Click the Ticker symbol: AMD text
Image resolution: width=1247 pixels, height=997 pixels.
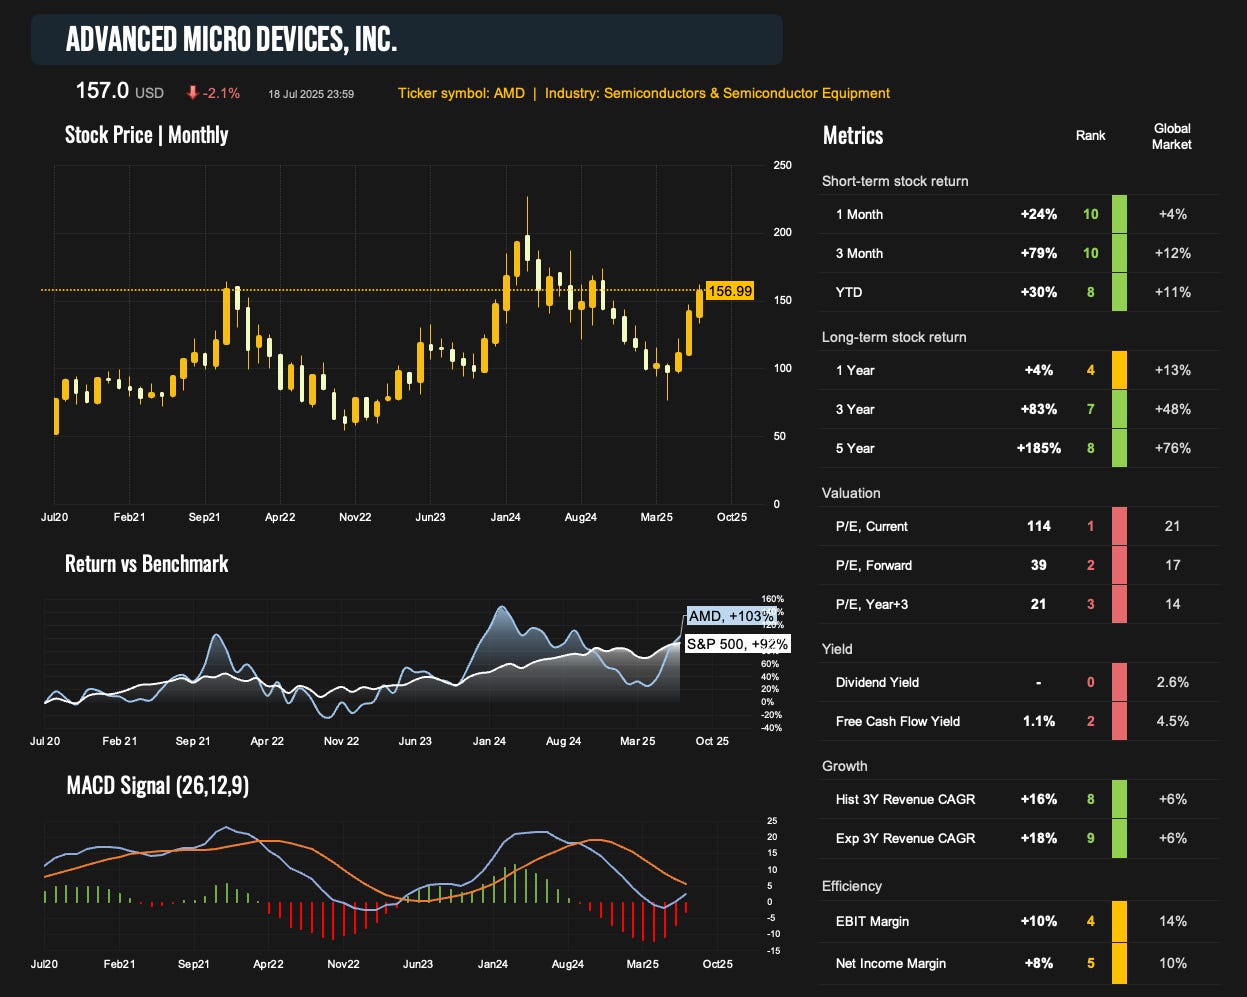point(461,93)
